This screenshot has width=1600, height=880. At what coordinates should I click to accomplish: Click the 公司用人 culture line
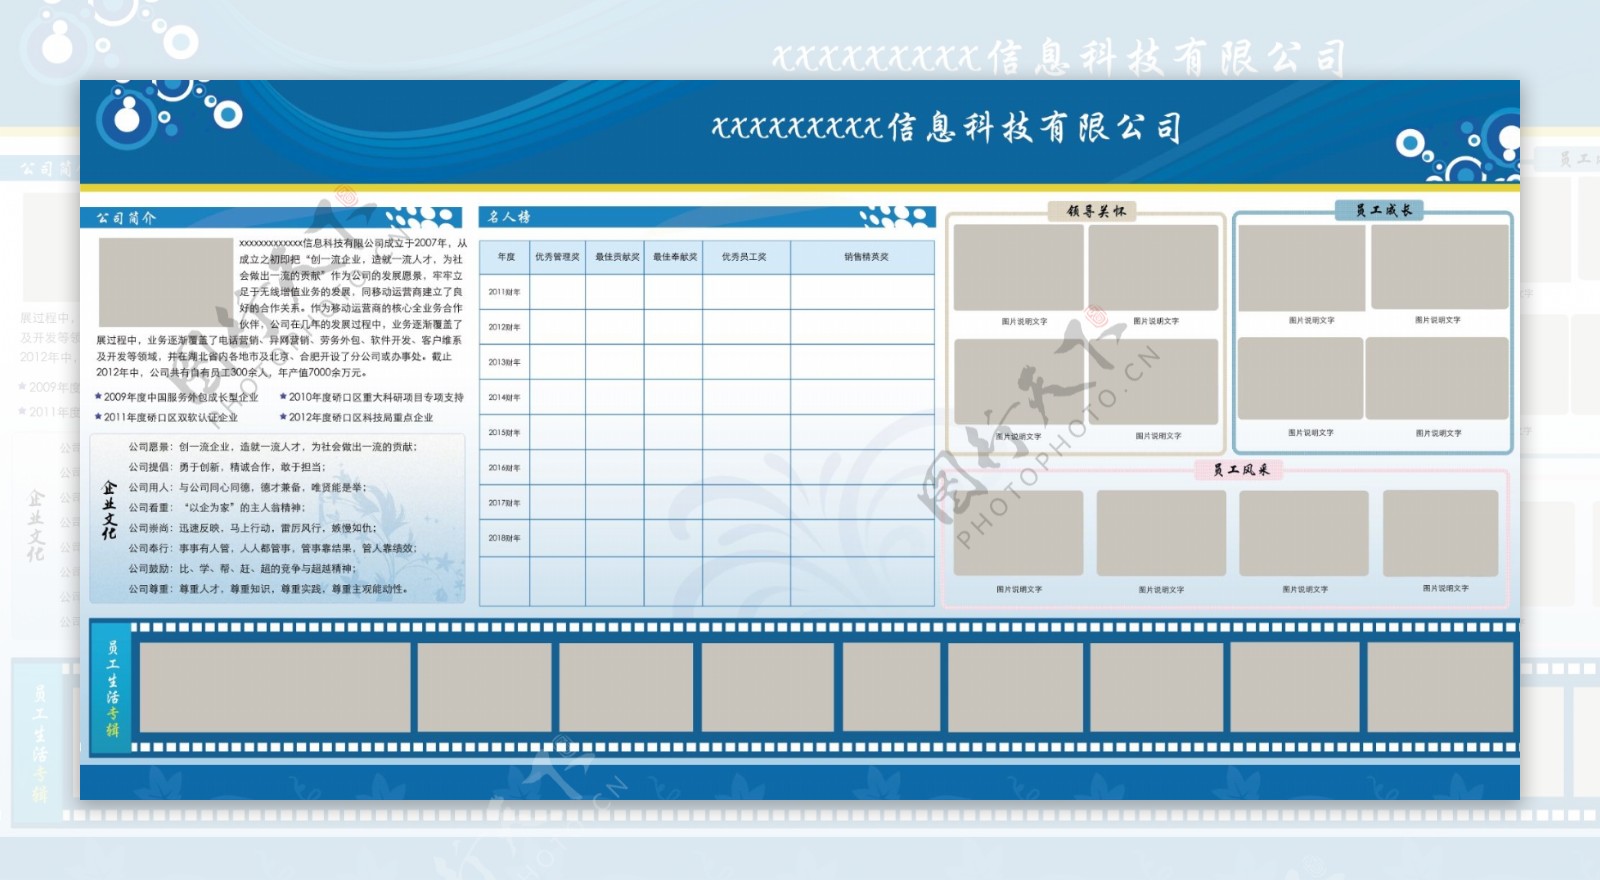(x=247, y=487)
